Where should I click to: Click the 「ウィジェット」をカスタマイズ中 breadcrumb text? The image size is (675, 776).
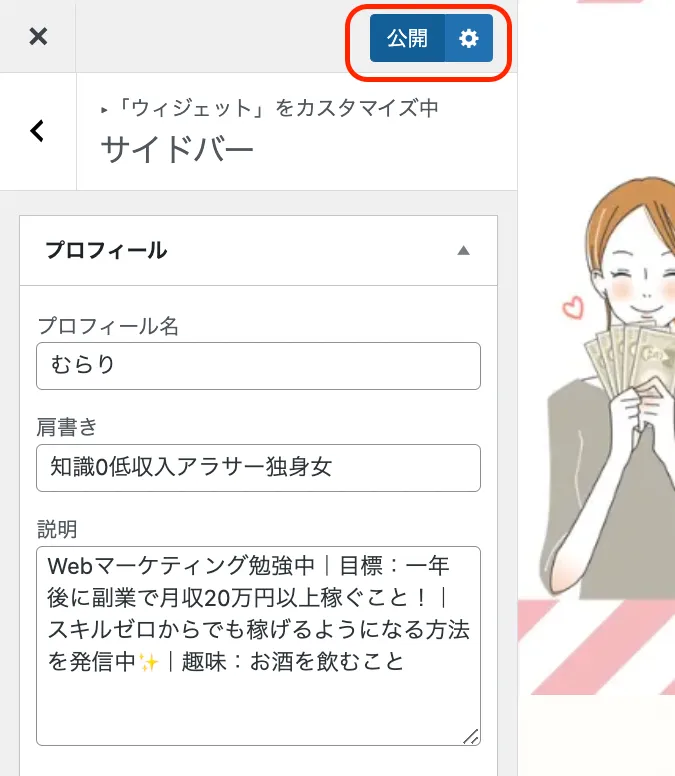pyautogui.click(x=277, y=108)
